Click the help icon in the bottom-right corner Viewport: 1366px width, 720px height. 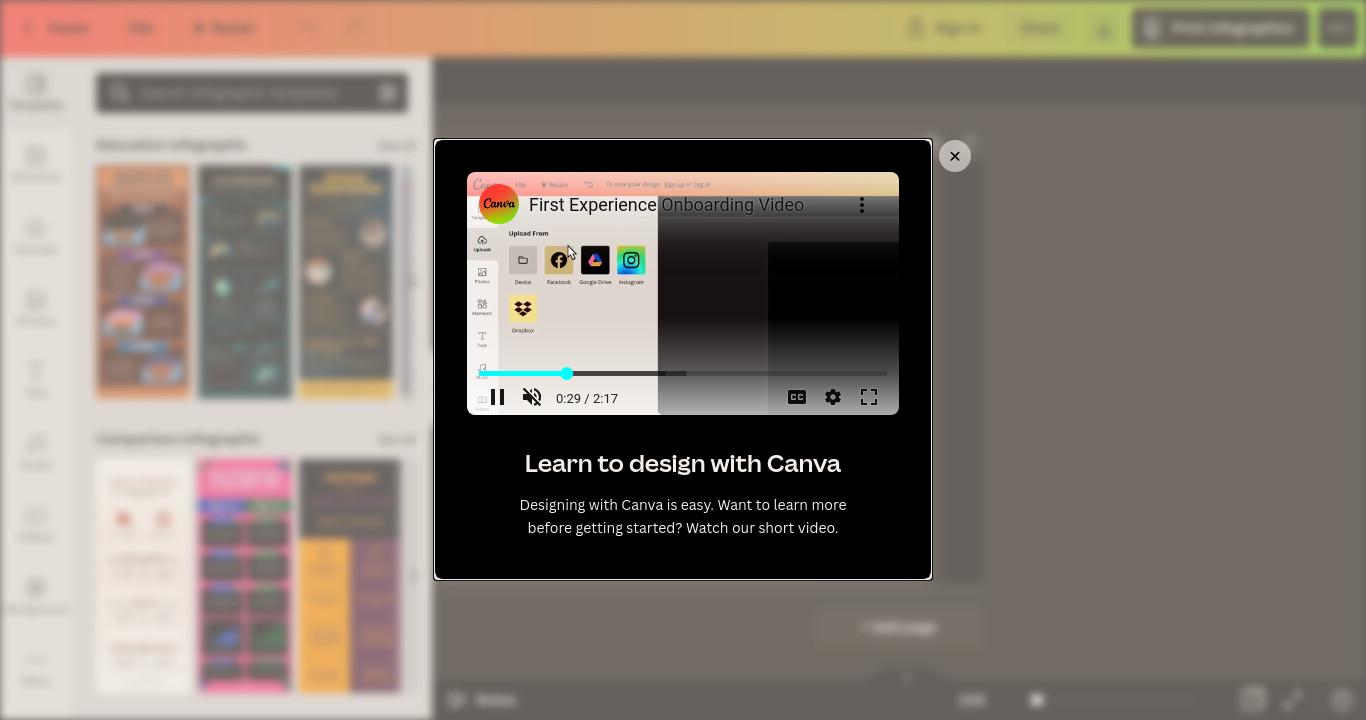click(x=1342, y=700)
